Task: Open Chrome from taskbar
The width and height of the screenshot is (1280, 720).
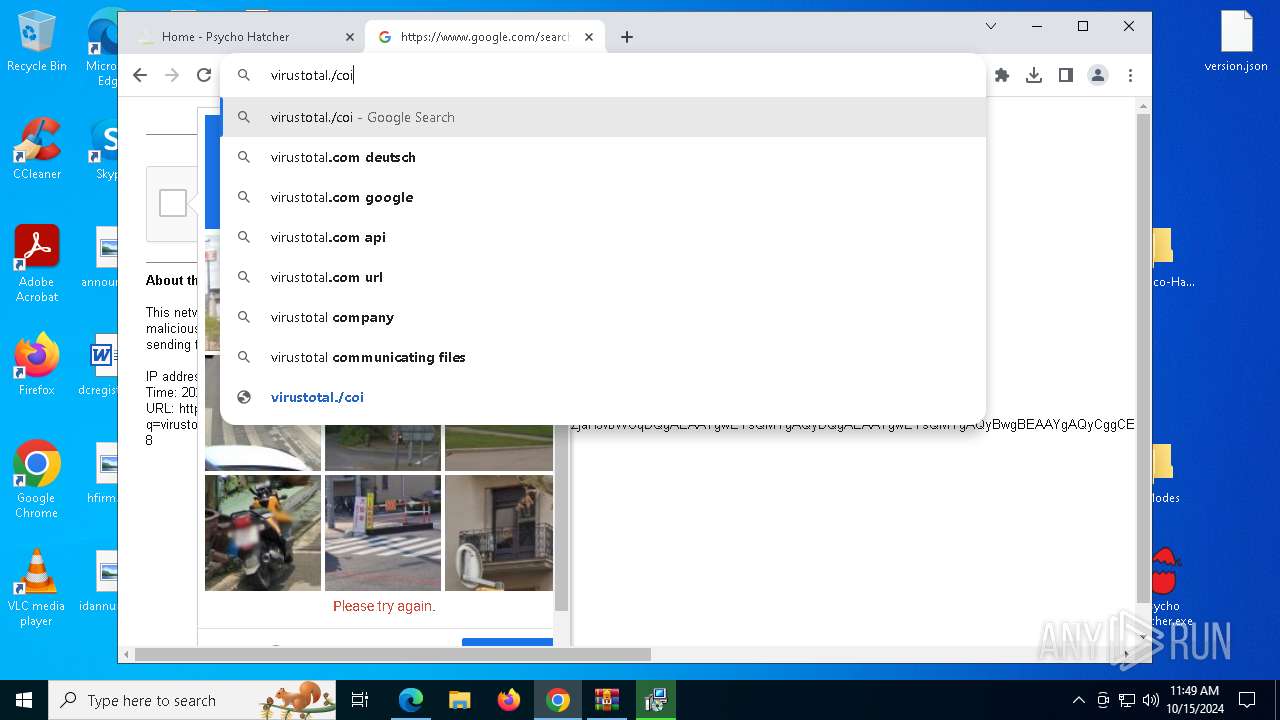Action: point(558,700)
